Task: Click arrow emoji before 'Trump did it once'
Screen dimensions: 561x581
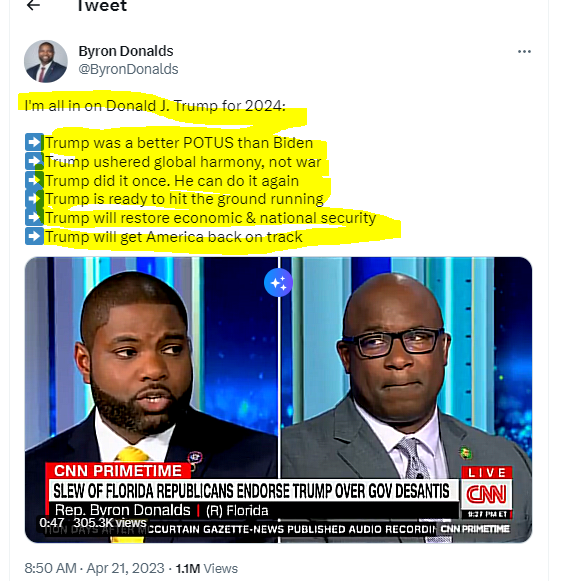Action: 34,180
